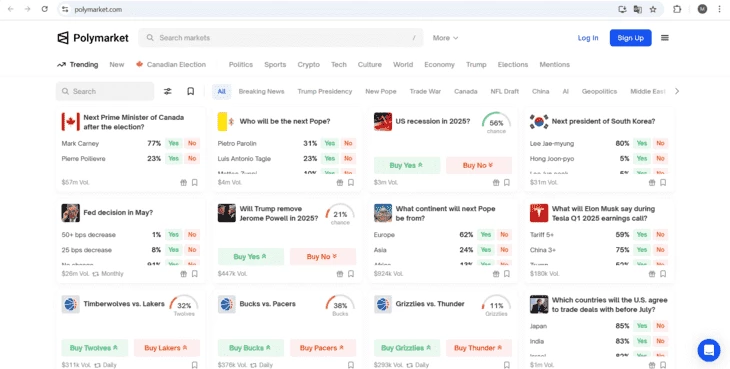Image resolution: width=730 pixels, height=369 pixels.
Task: Click the Canada flag market image
Action: coord(71,122)
